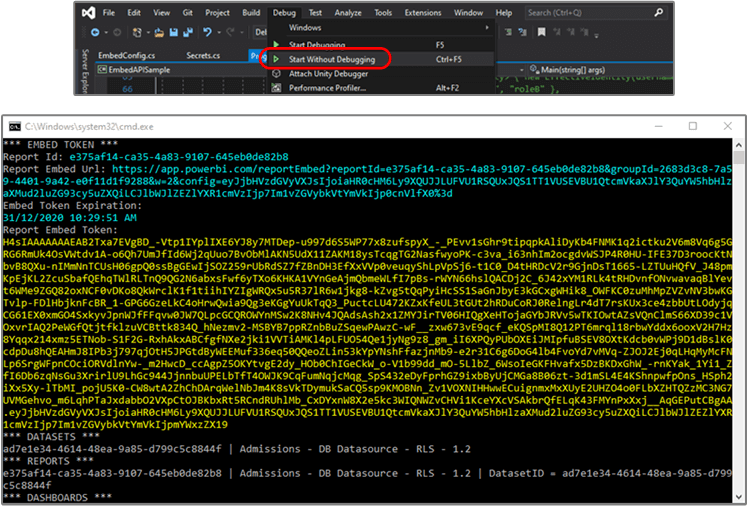Maximize the cmd.exe window

pyautogui.click(x=693, y=126)
